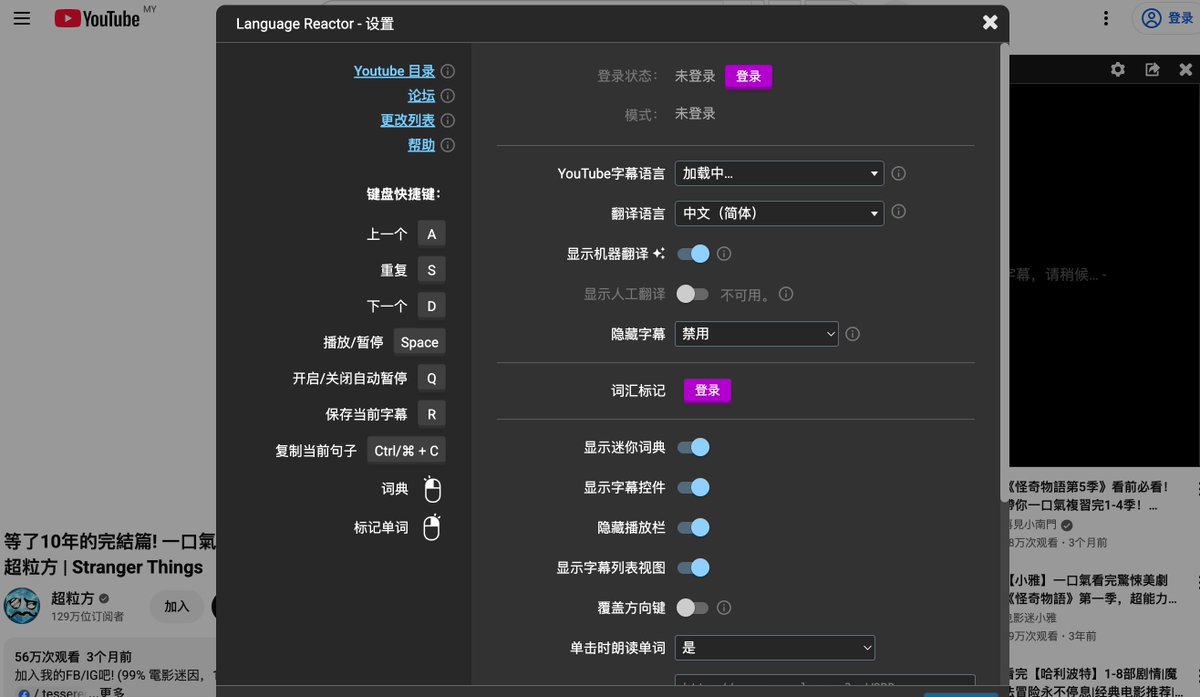Close the Language Reactor settings dialog
Viewport: 1200px width, 697px height.
[989, 22]
